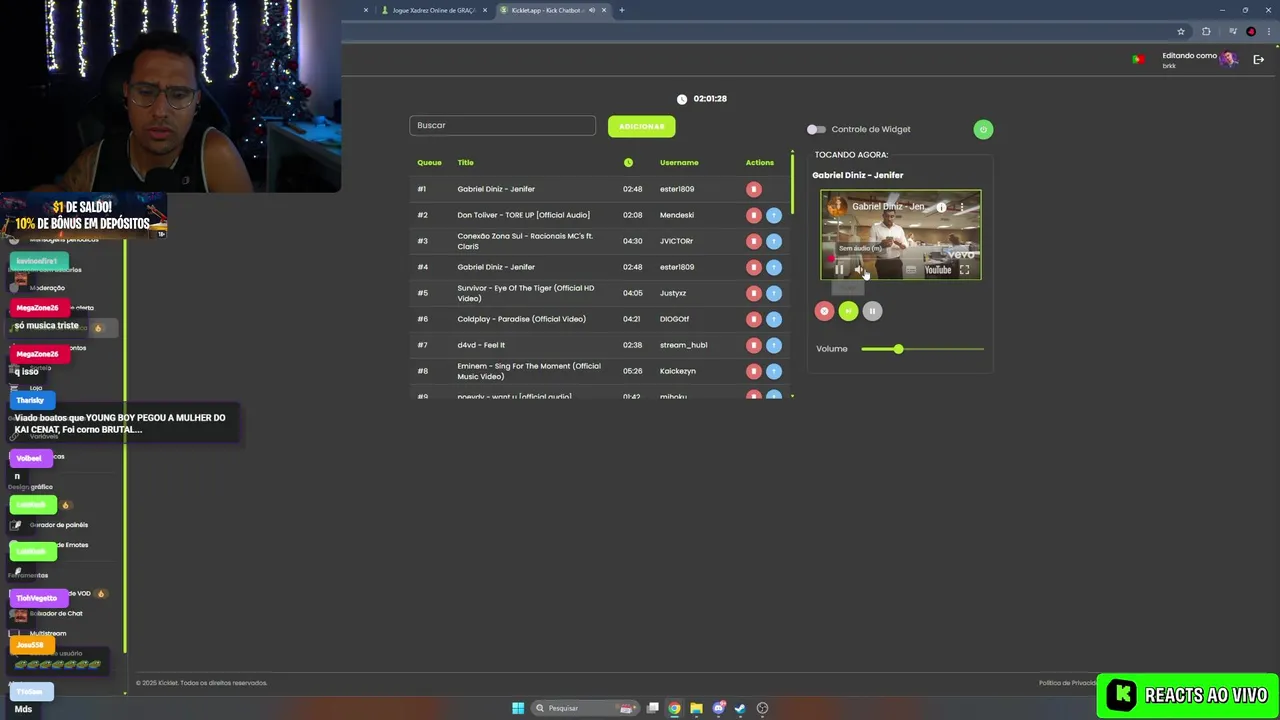The height and width of the screenshot is (720, 1280).
Task: Move d4vd - Feel It up
Action: pyautogui.click(x=774, y=345)
